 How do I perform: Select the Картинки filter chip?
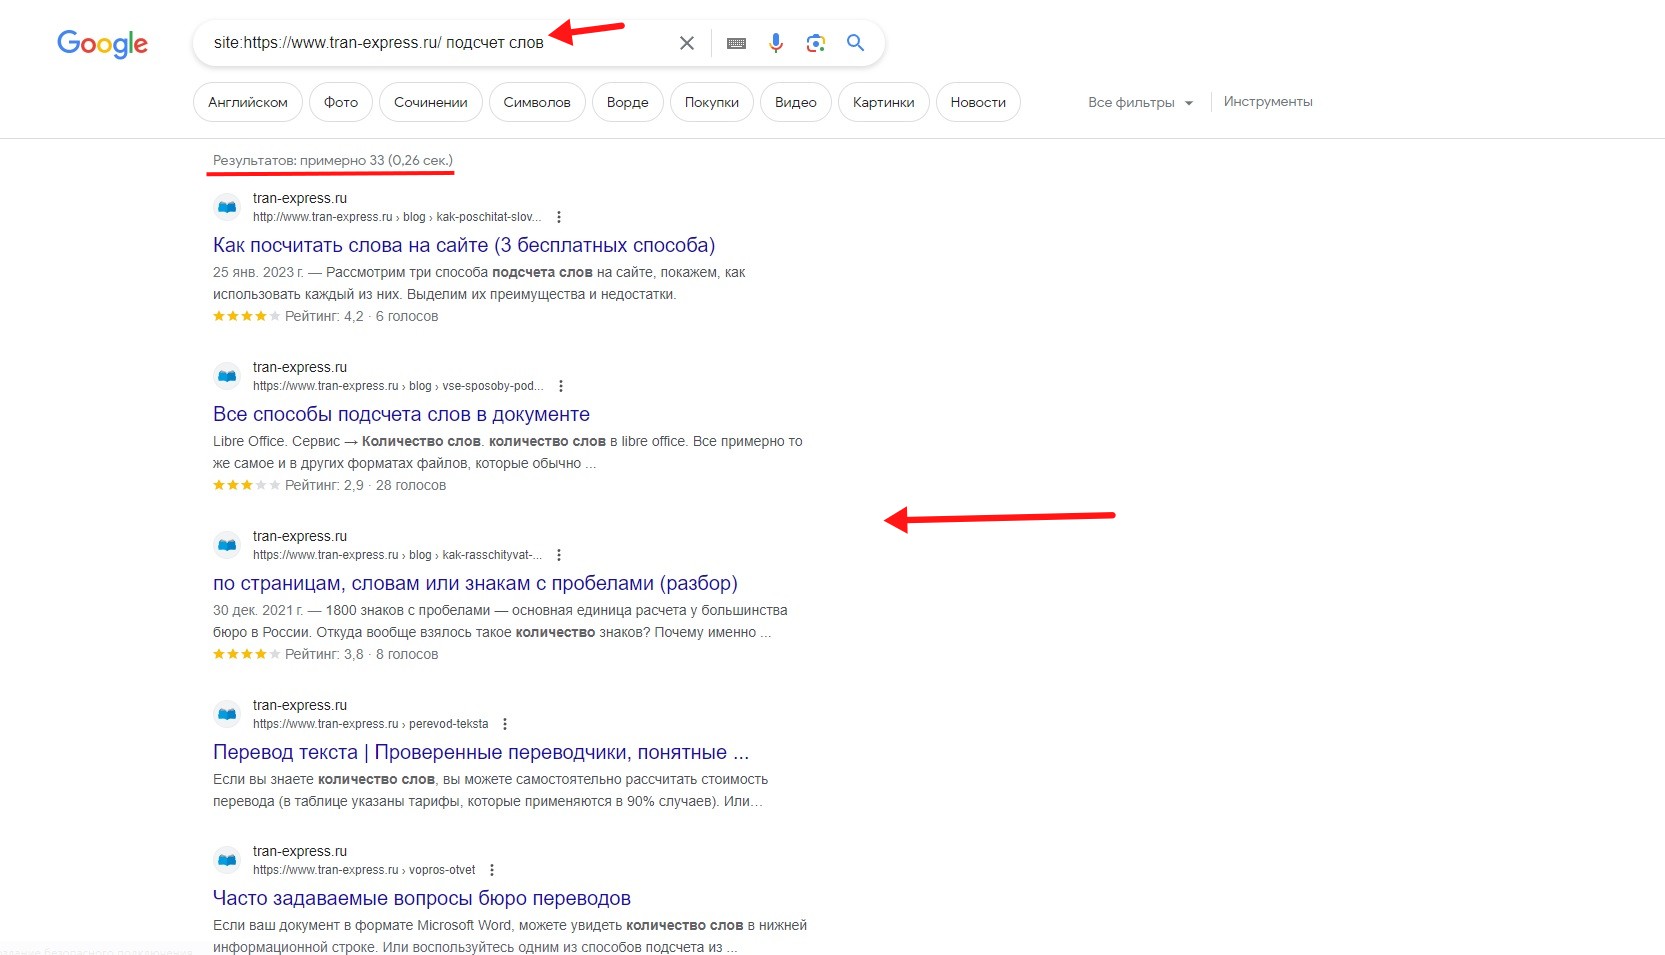pos(884,102)
